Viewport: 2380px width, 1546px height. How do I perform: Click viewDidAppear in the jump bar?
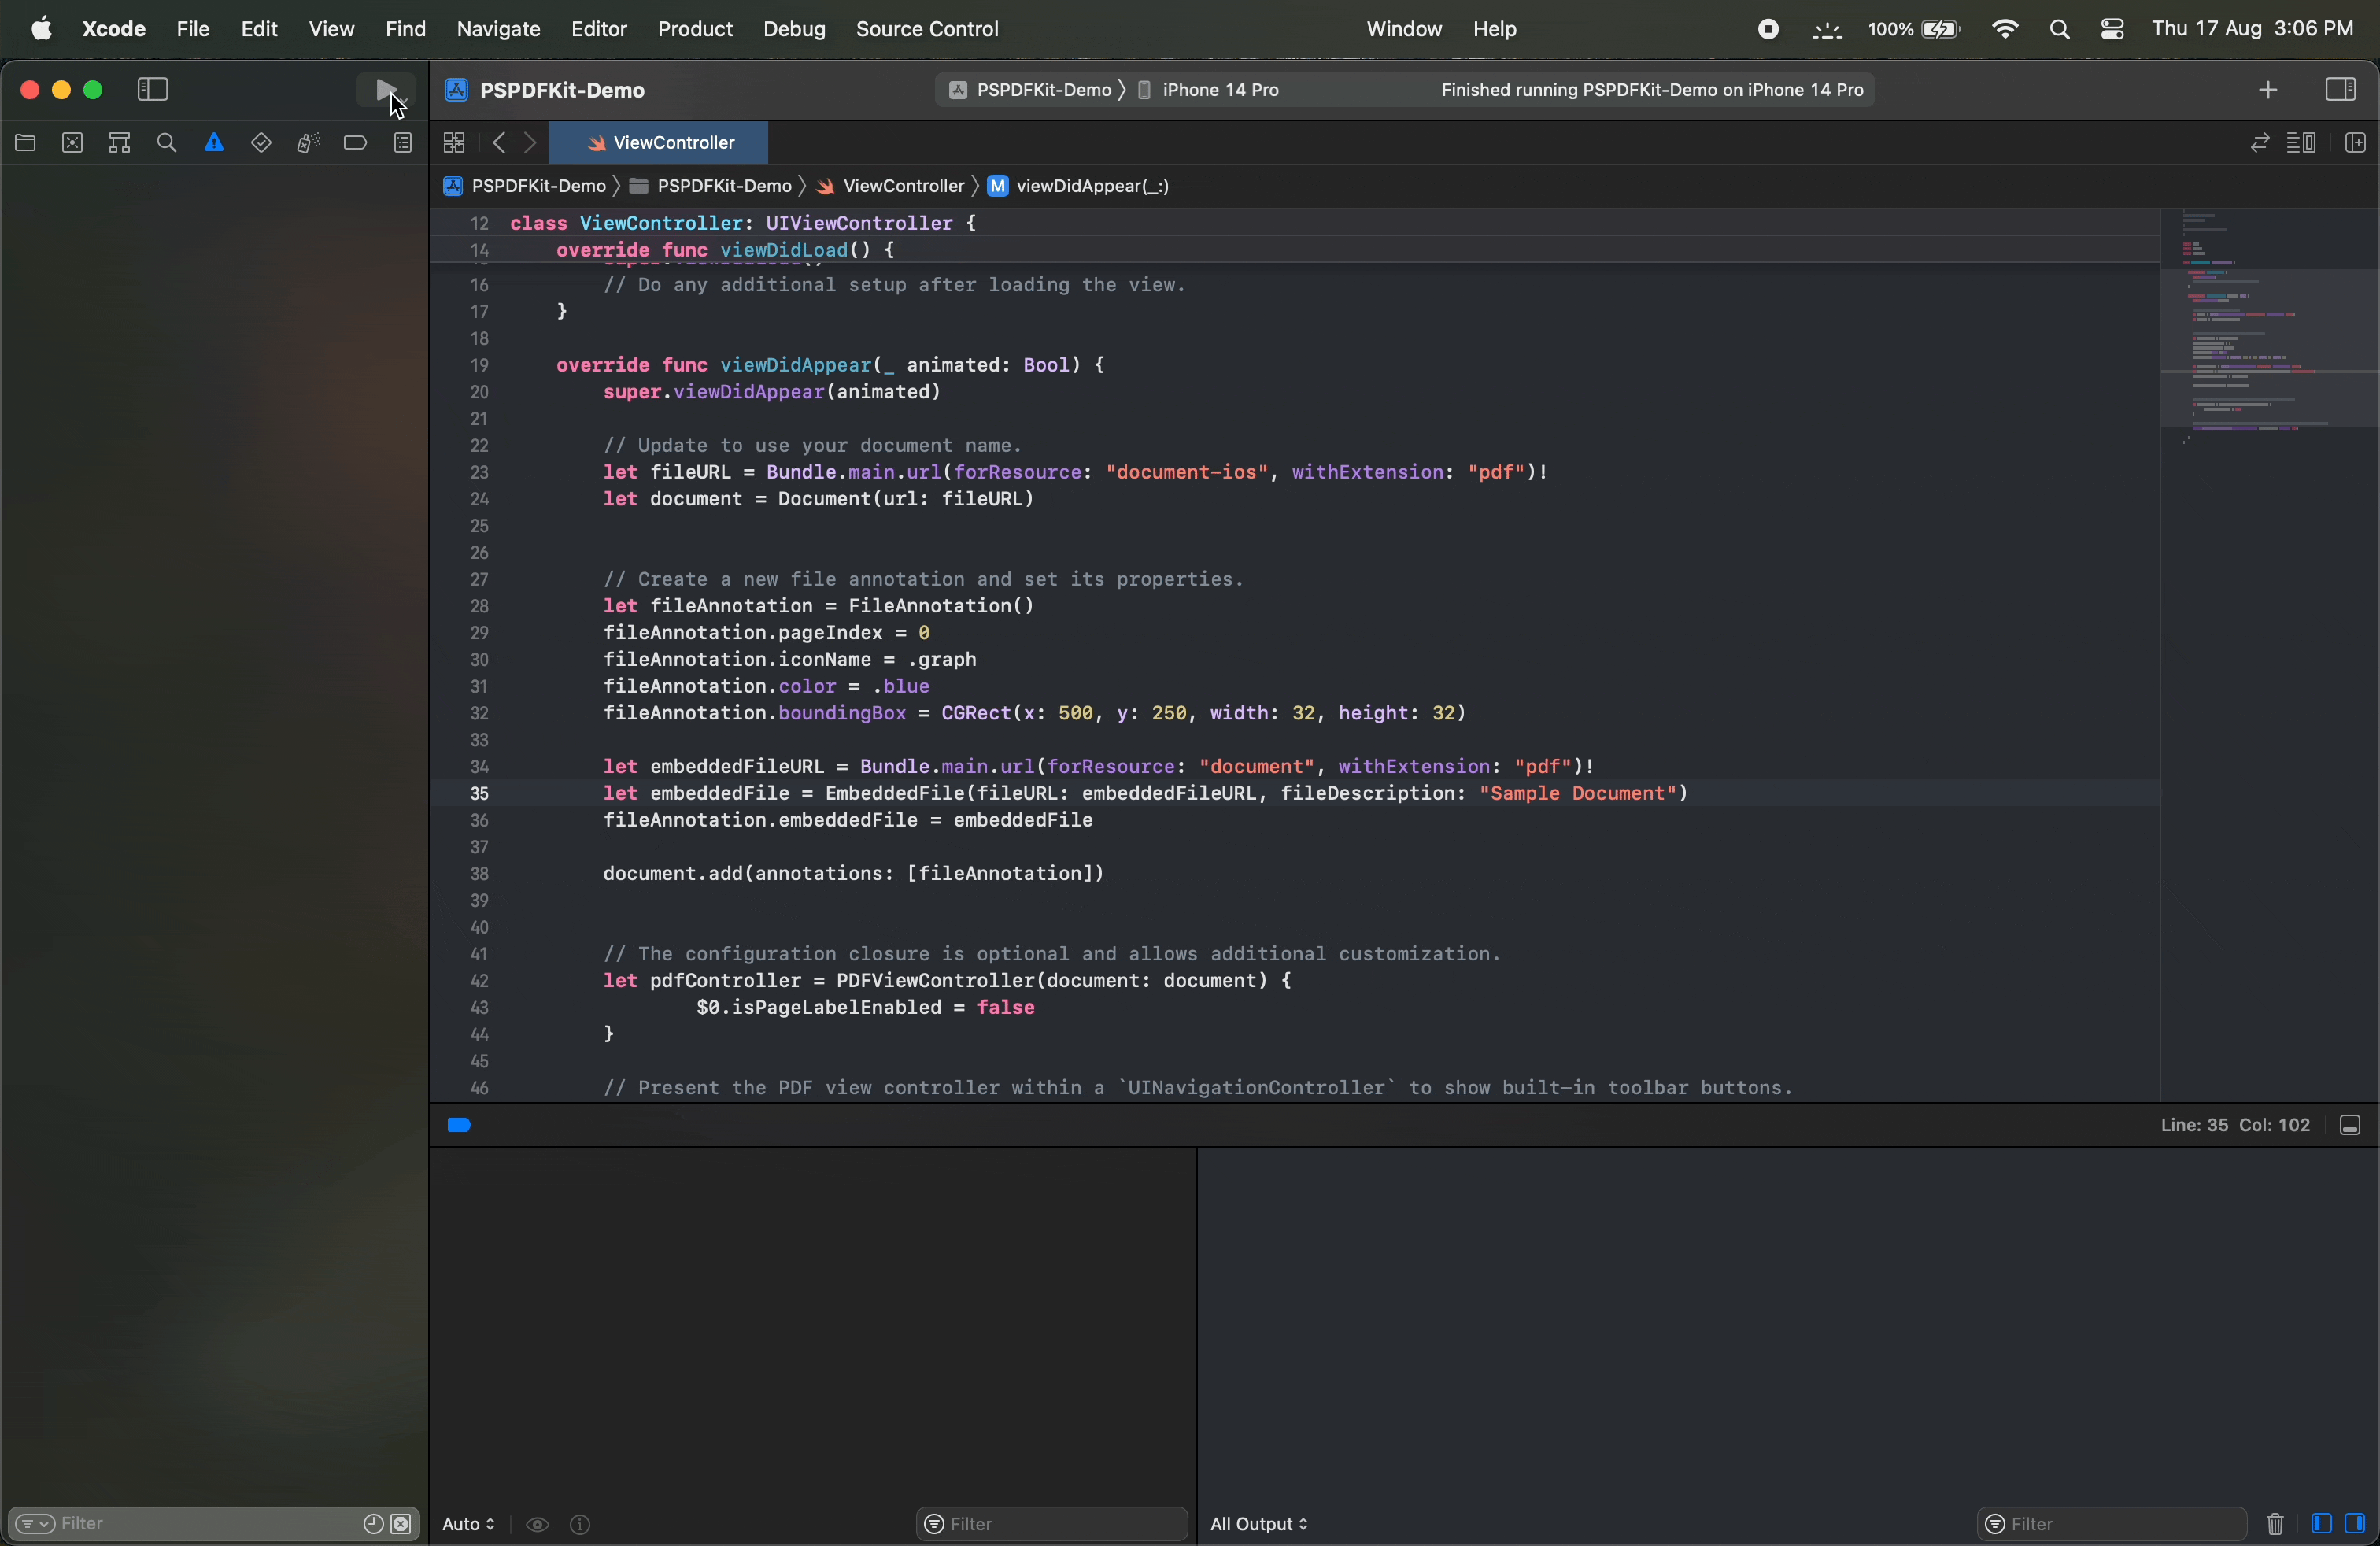(x=1093, y=187)
